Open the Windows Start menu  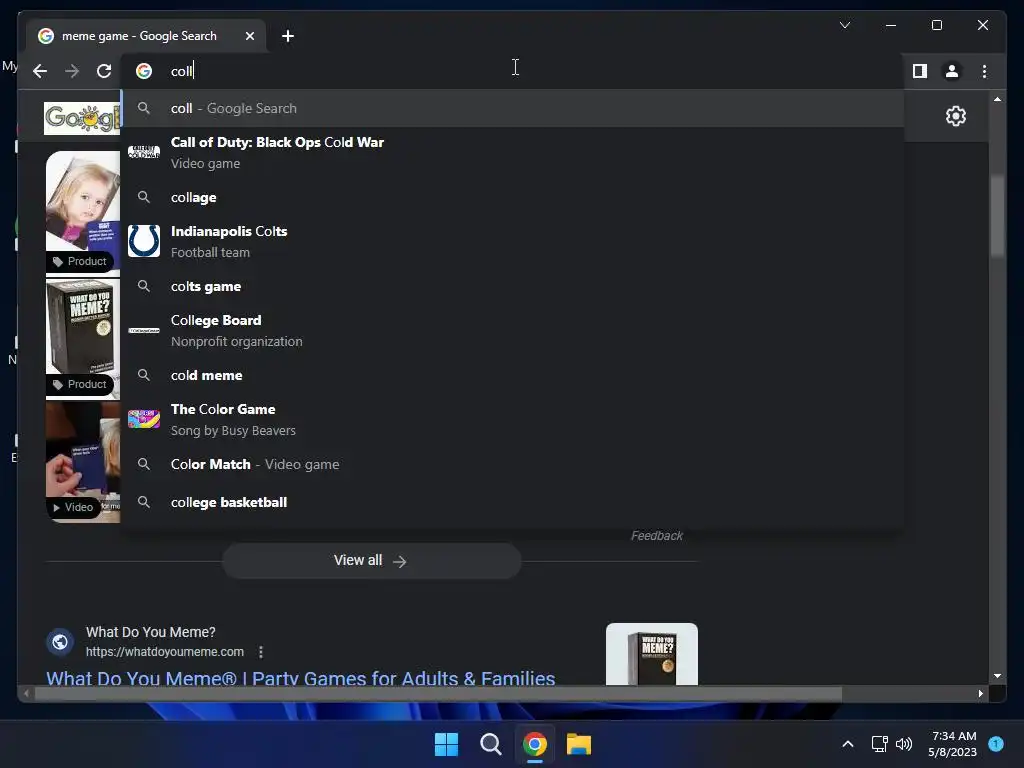click(447, 744)
